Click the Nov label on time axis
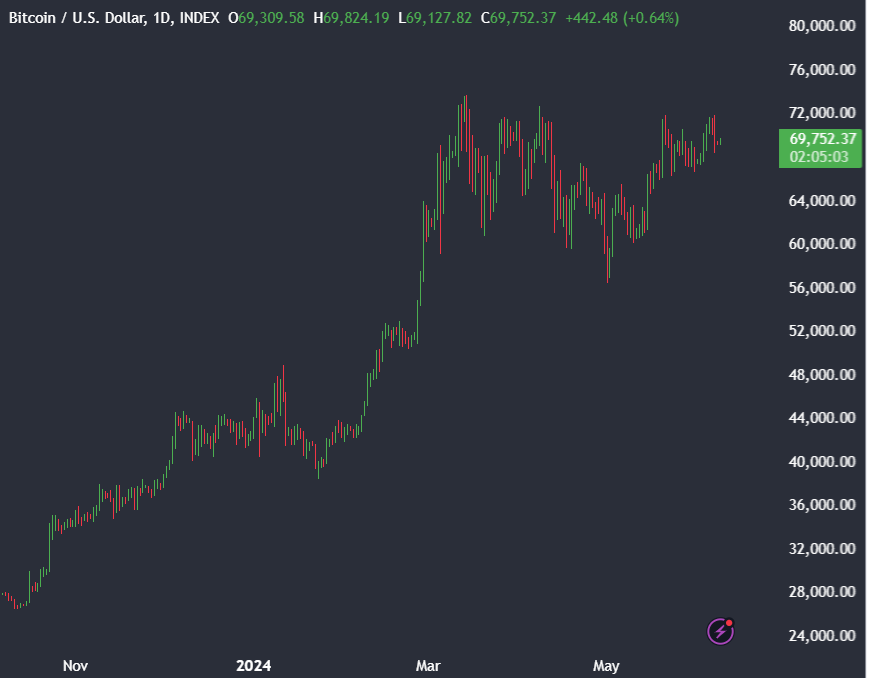This screenshot has height=678, width=872. pos(75,666)
